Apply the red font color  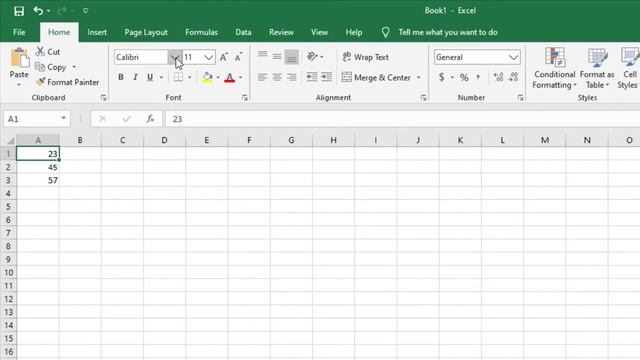230,77
